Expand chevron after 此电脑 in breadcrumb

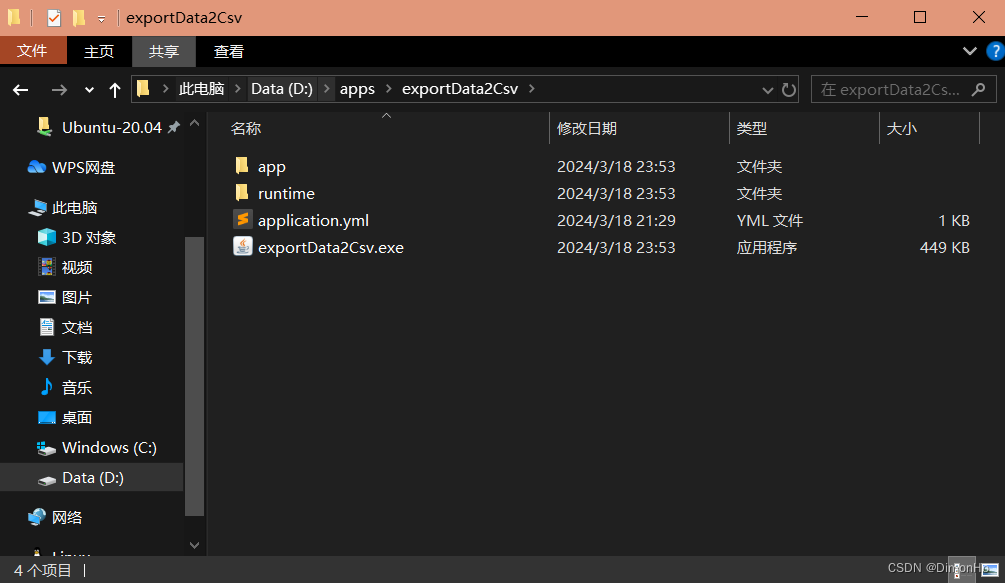[237, 88]
